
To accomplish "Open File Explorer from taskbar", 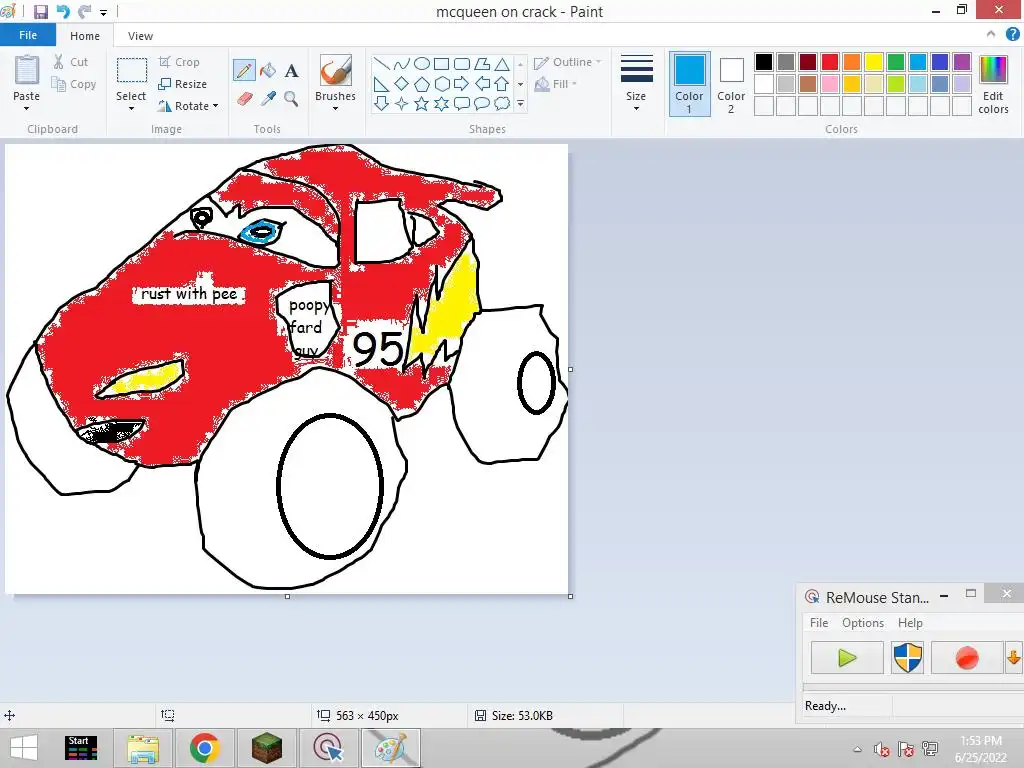I will coord(143,748).
